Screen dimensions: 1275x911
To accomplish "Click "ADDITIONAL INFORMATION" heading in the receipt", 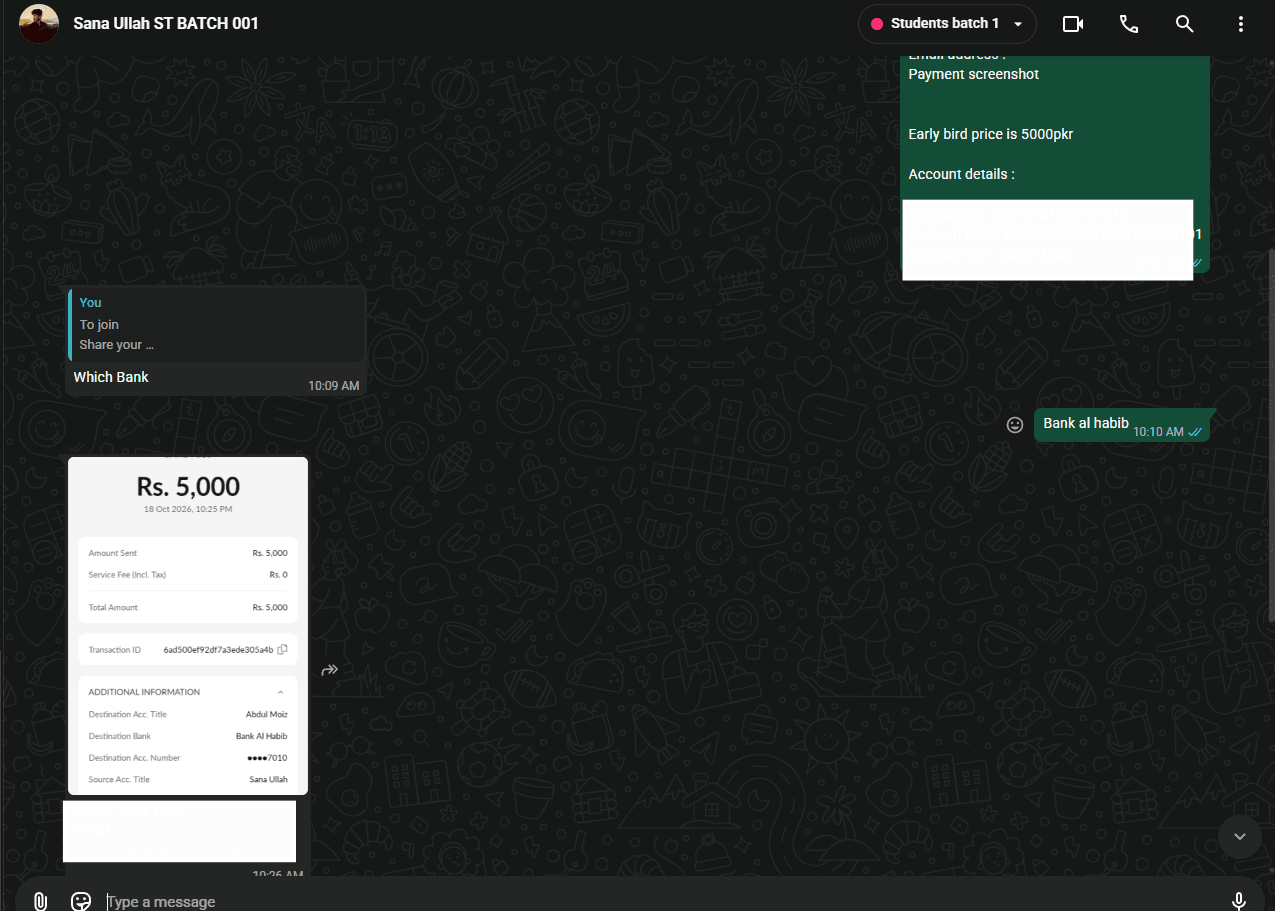I will 144,692.
